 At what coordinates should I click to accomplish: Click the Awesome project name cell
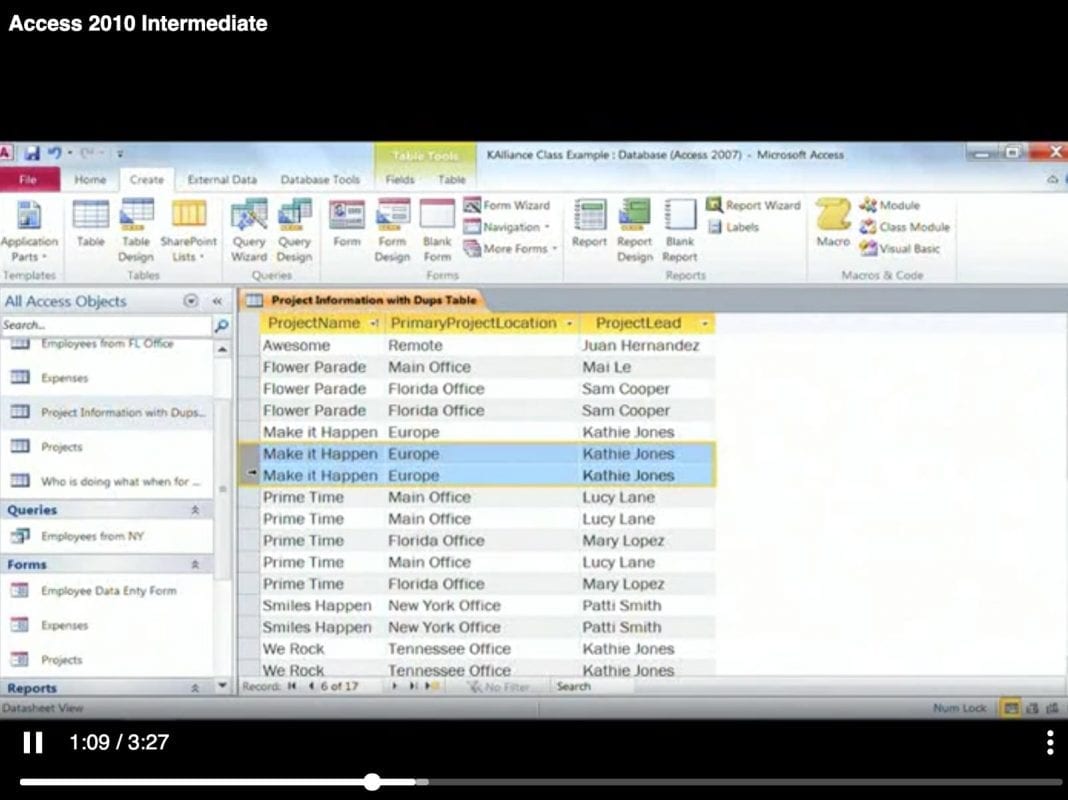point(321,346)
